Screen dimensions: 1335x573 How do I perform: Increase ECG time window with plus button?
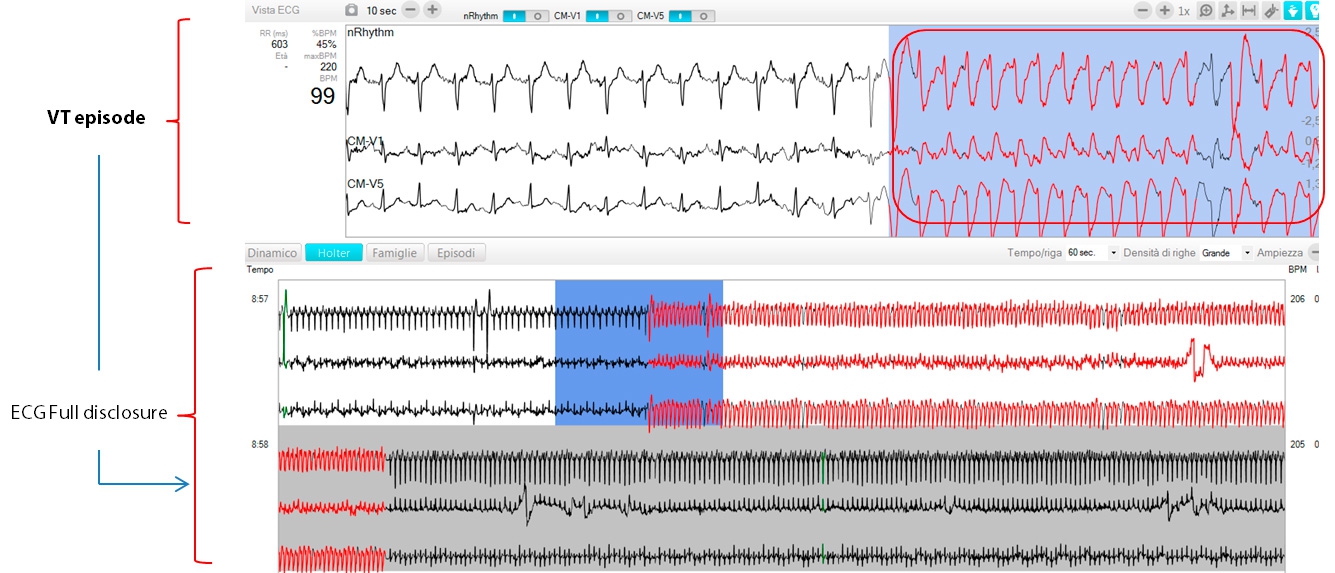[x=432, y=10]
